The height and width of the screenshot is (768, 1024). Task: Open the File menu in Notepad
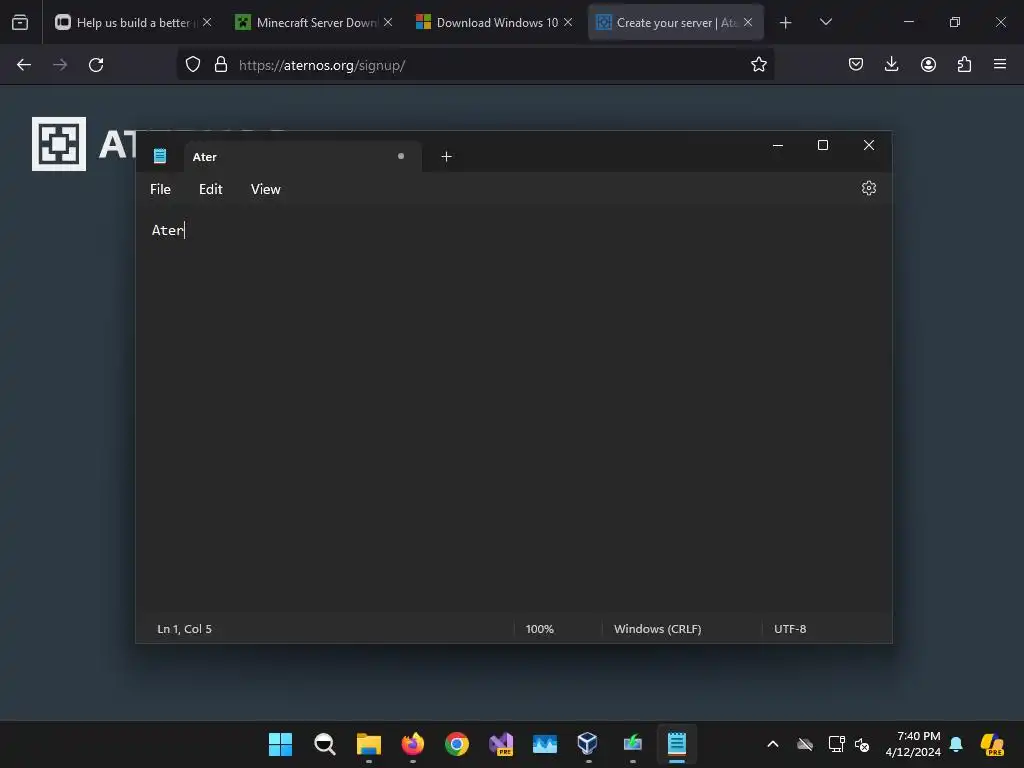[160, 189]
